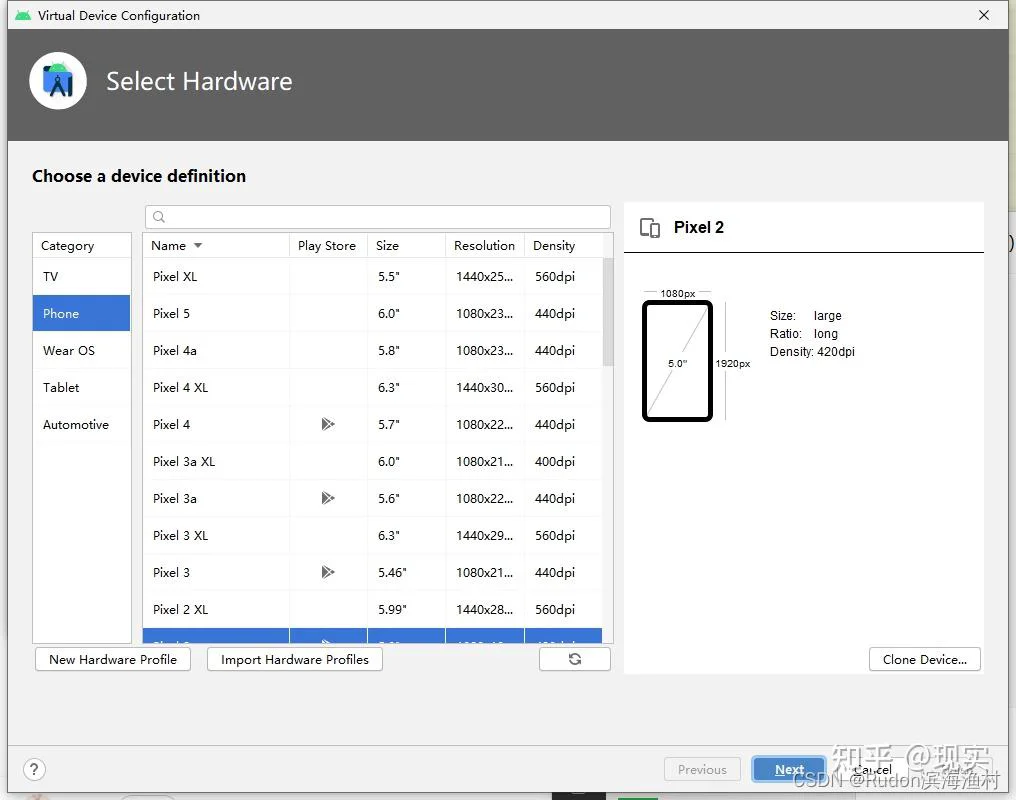Select the Pixel 4a device row
The image size is (1016, 800).
point(373,350)
